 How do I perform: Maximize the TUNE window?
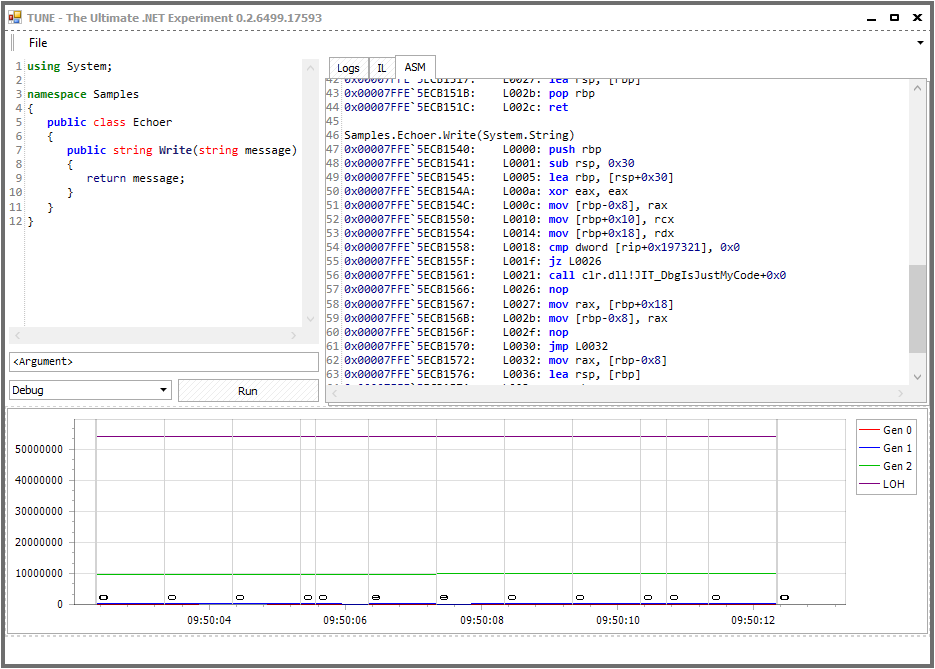click(x=894, y=17)
